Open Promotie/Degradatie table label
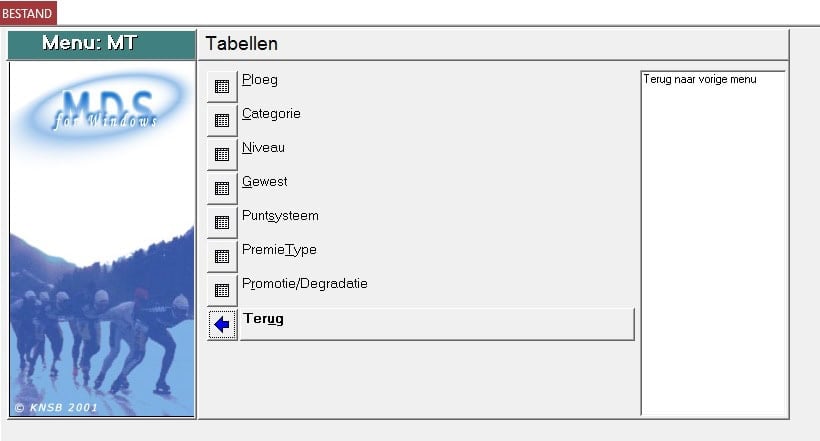The image size is (820, 441). click(x=305, y=283)
